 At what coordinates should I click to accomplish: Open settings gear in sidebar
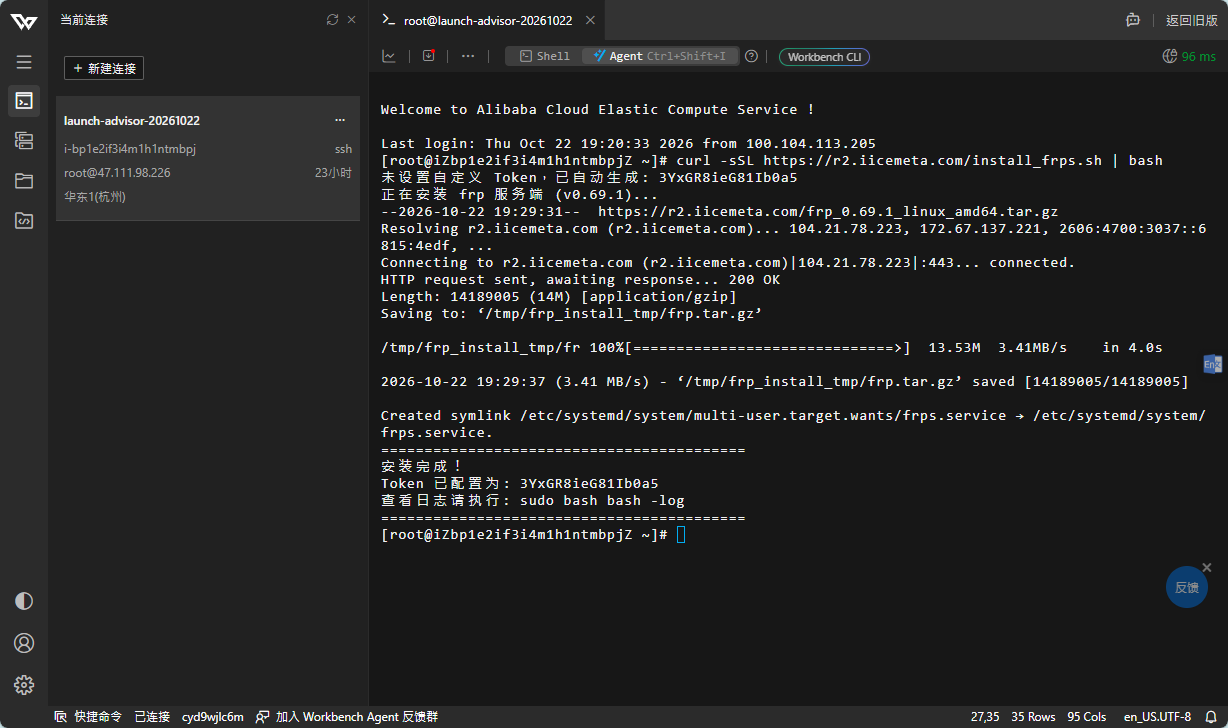[24, 685]
